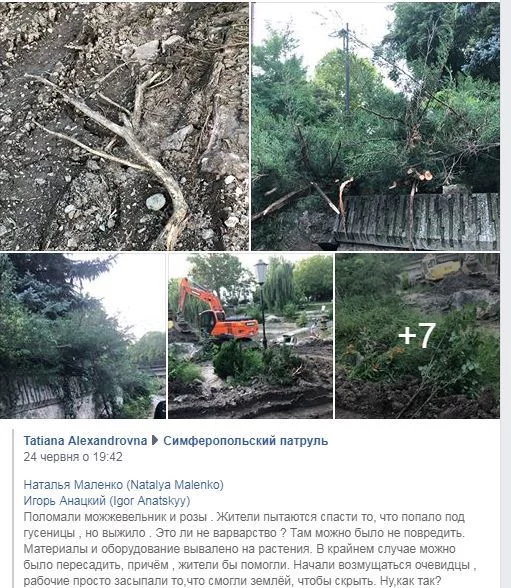The height and width of the screenshot is (588, 511).
Task: Click the wooden fence in the juniper photo
Action: [x=417, y=221]
